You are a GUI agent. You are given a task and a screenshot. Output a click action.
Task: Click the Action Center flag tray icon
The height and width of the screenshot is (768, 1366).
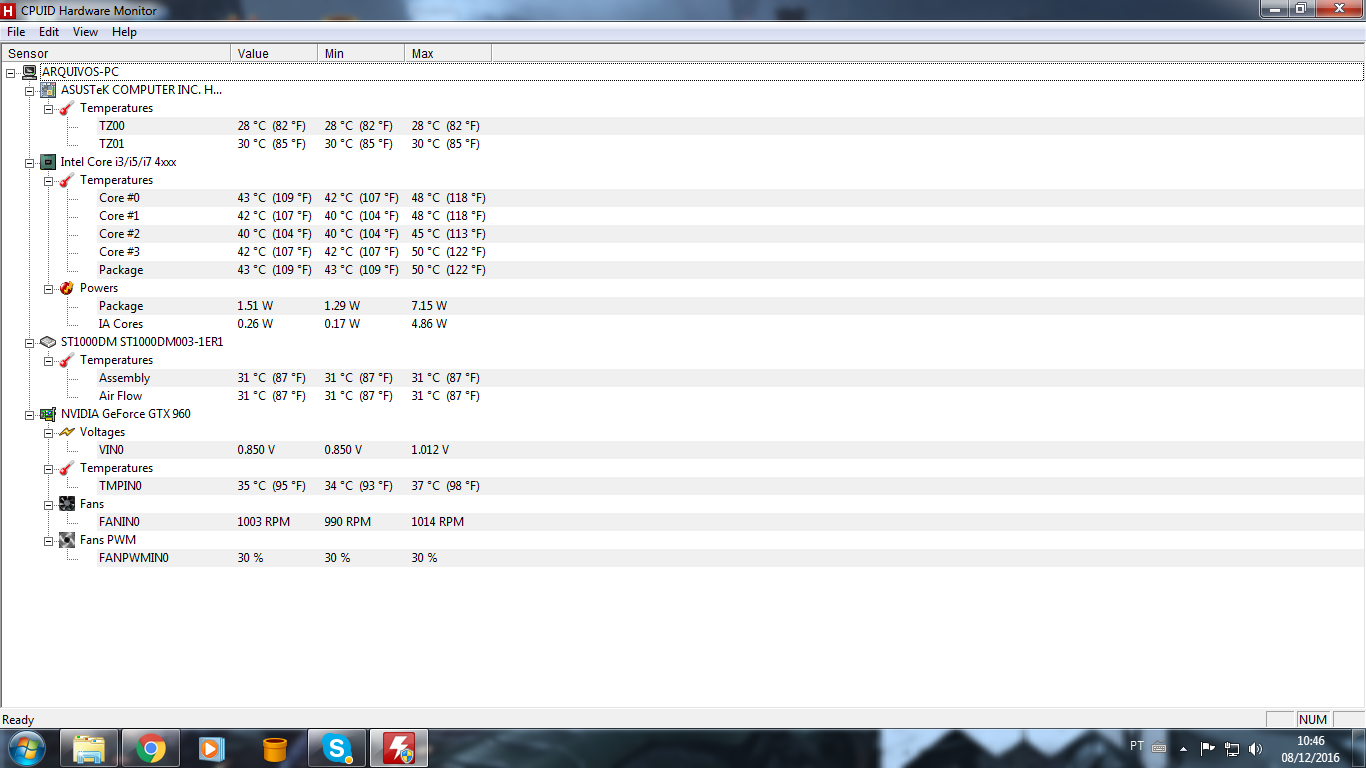(1207, 748)
